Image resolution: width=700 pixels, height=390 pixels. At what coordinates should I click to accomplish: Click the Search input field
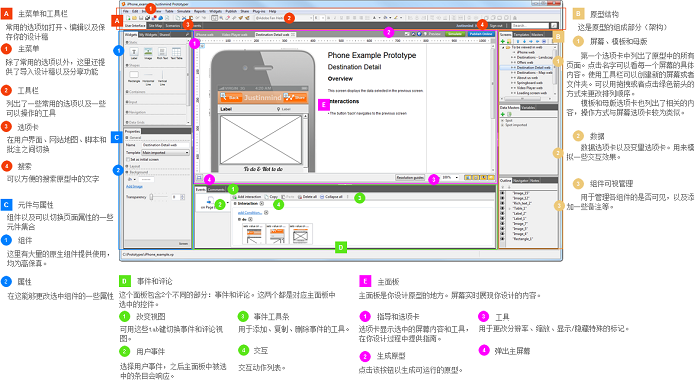pos(530,26)
